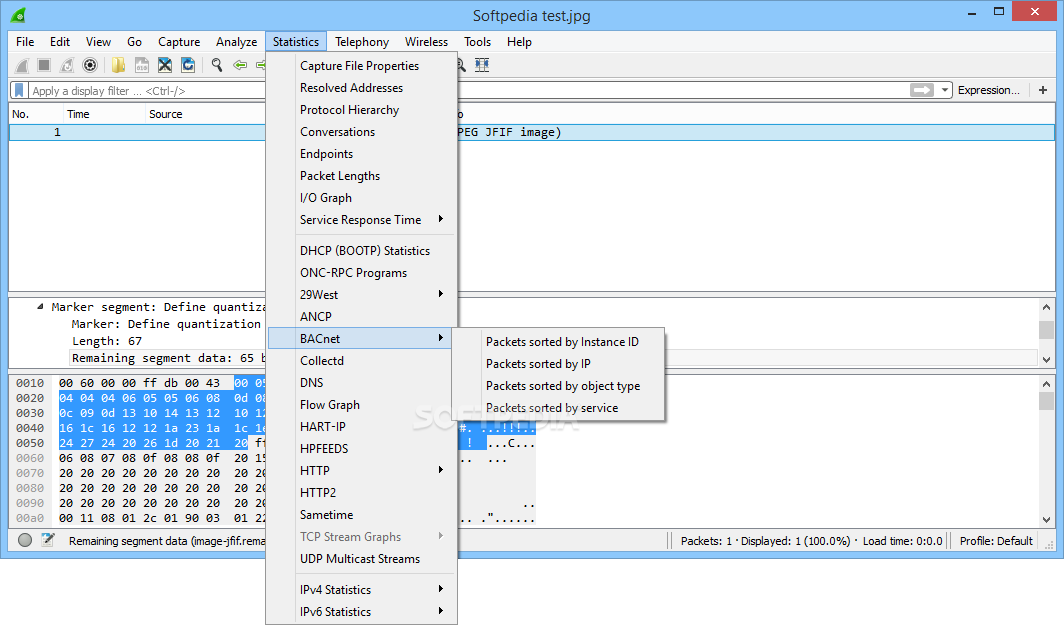Reload the capture file icon

[x=188, y=65]
